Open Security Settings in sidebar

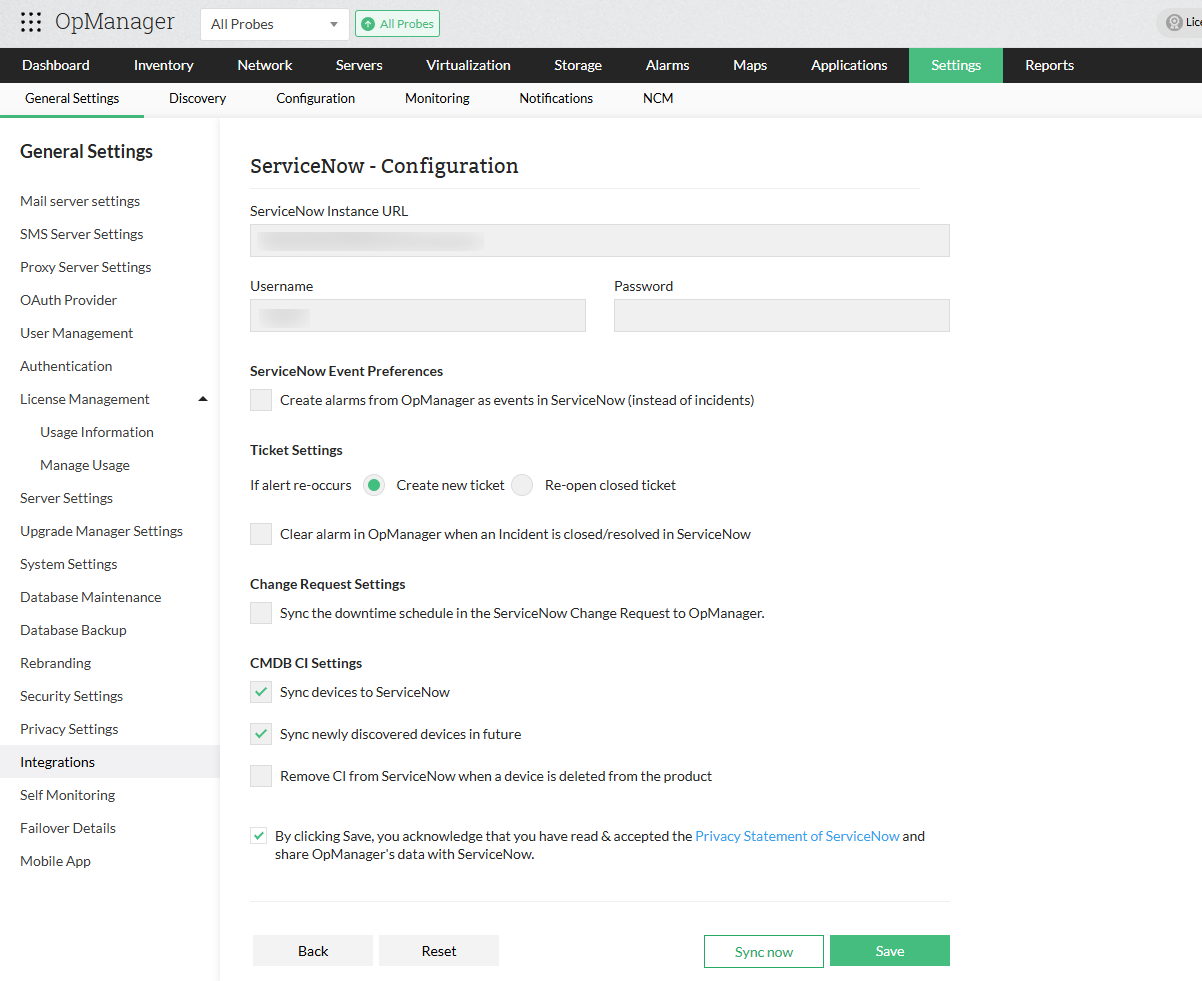coord(72,696)
